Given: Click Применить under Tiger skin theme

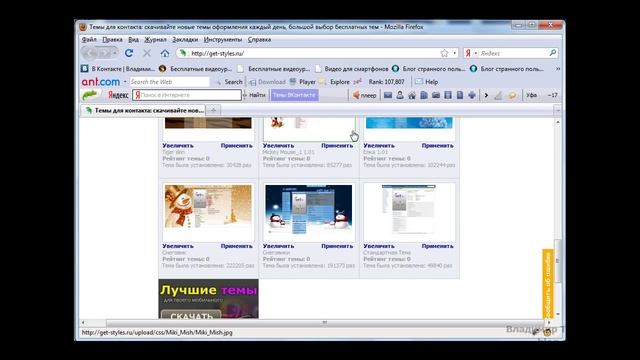Looking at the screenshot, I should (237, 146).
